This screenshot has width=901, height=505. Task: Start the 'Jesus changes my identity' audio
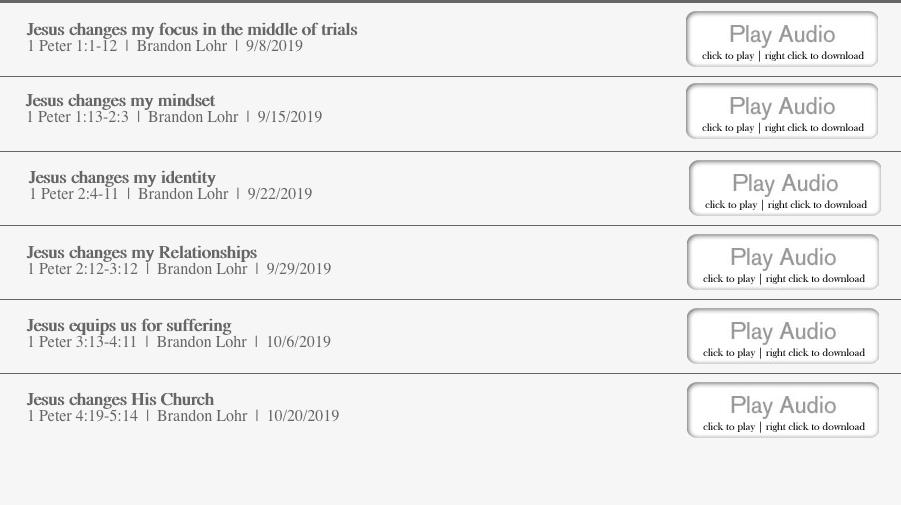coord(785,188)
